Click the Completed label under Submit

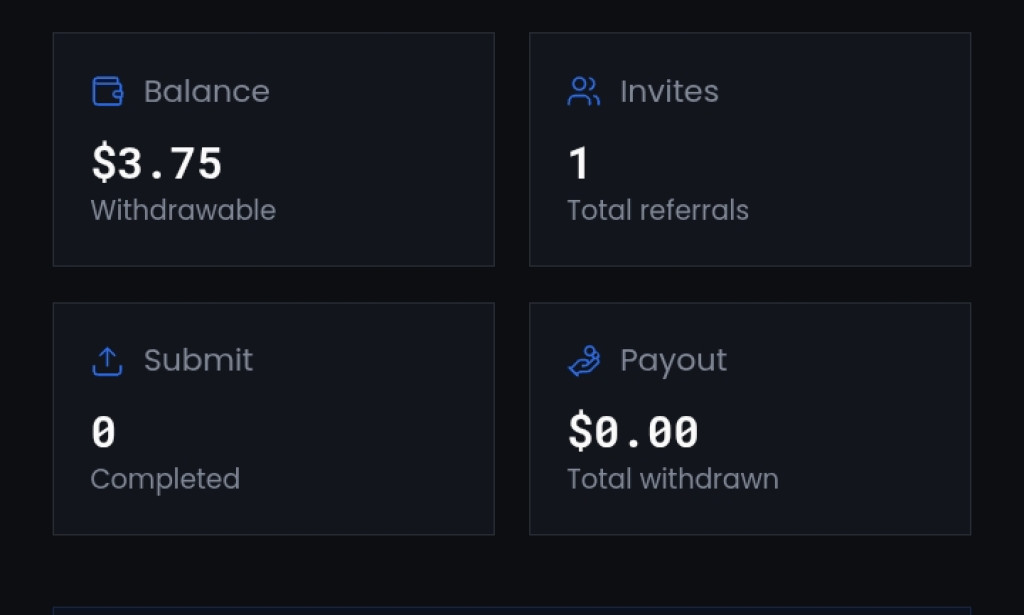click(x=165, y=480)
